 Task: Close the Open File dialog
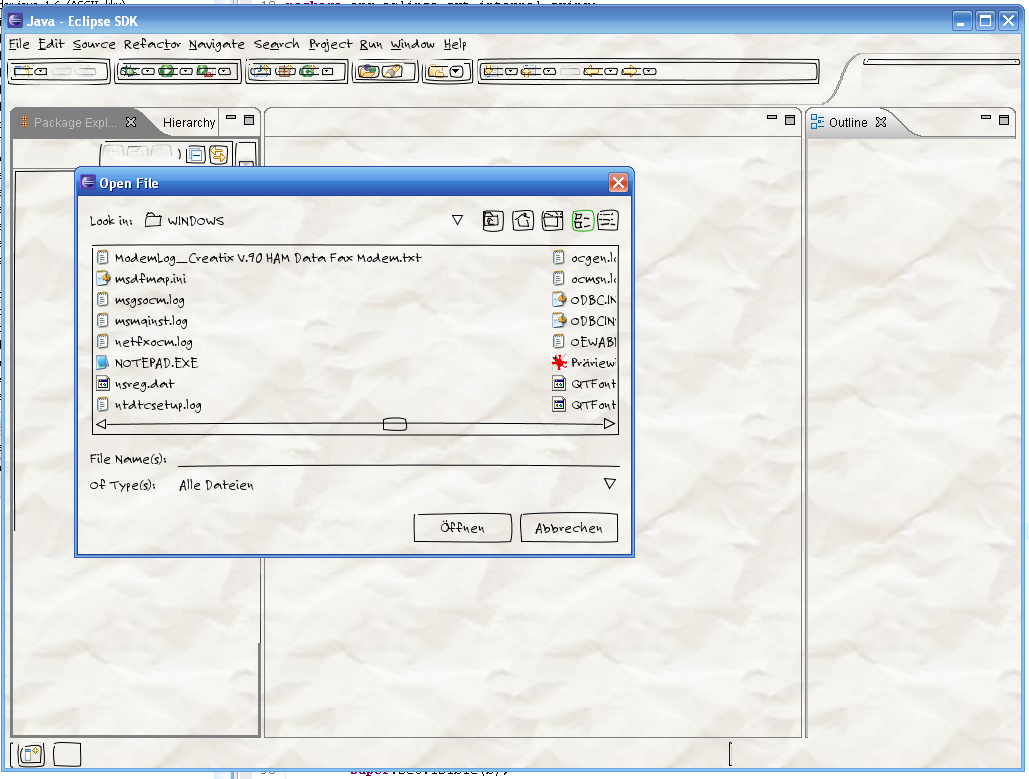tap(618, 182)
